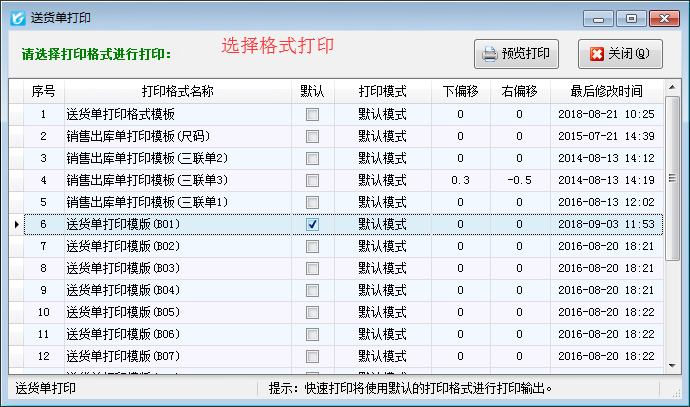
Task: Sort by 打印格式名称 column header
Action: pyautogui.click(x=177, y=92)
